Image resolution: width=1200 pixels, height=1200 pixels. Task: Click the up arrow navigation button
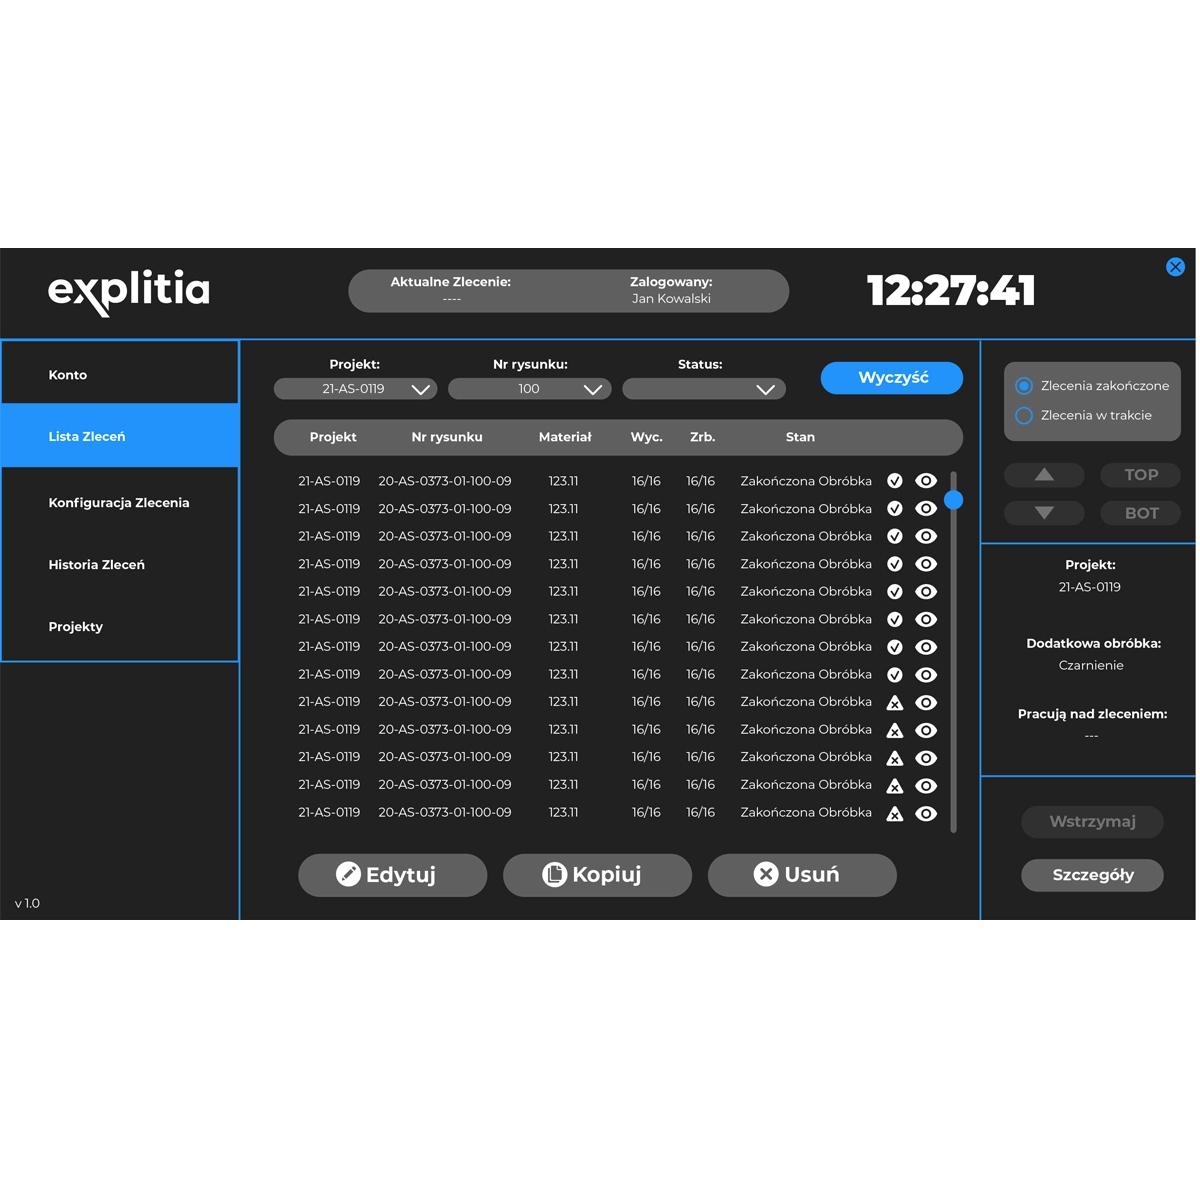pos(1044,475)
